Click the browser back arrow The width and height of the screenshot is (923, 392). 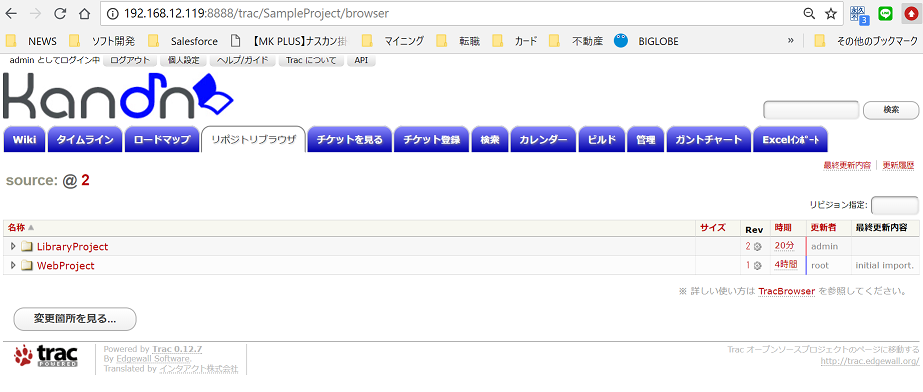12,13
